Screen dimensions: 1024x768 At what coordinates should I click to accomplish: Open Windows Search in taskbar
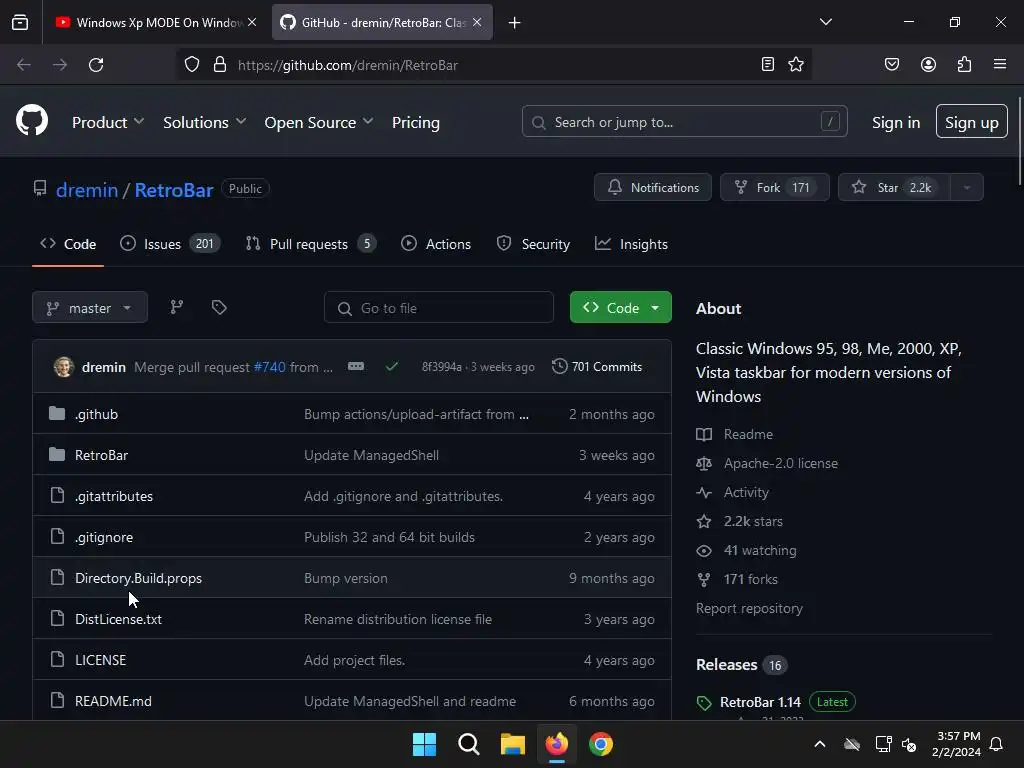469,744
